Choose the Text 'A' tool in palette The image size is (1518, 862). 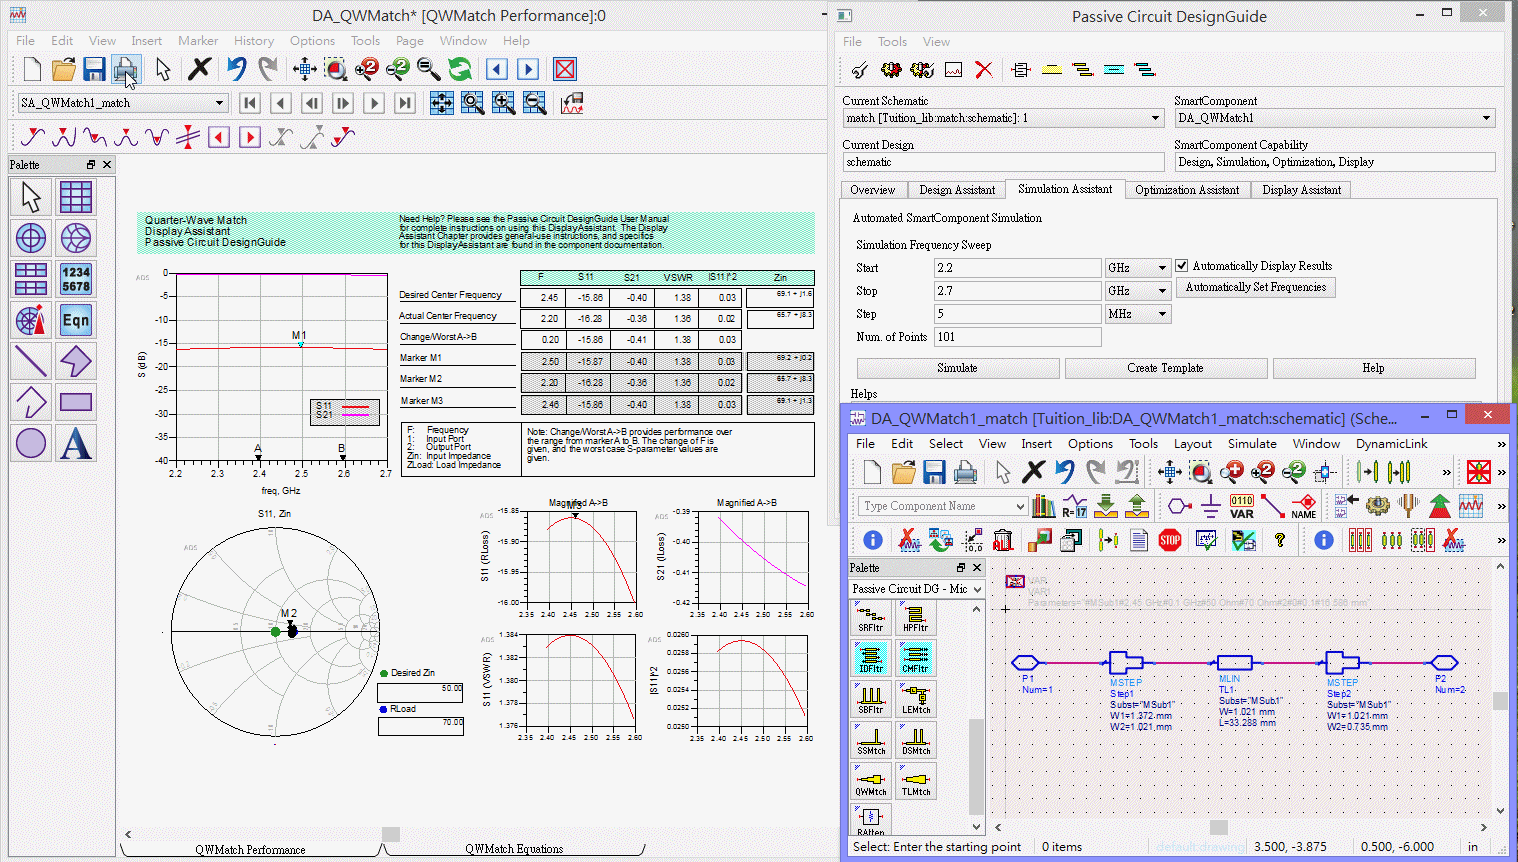pyautogui.click(x=76, y=443)
